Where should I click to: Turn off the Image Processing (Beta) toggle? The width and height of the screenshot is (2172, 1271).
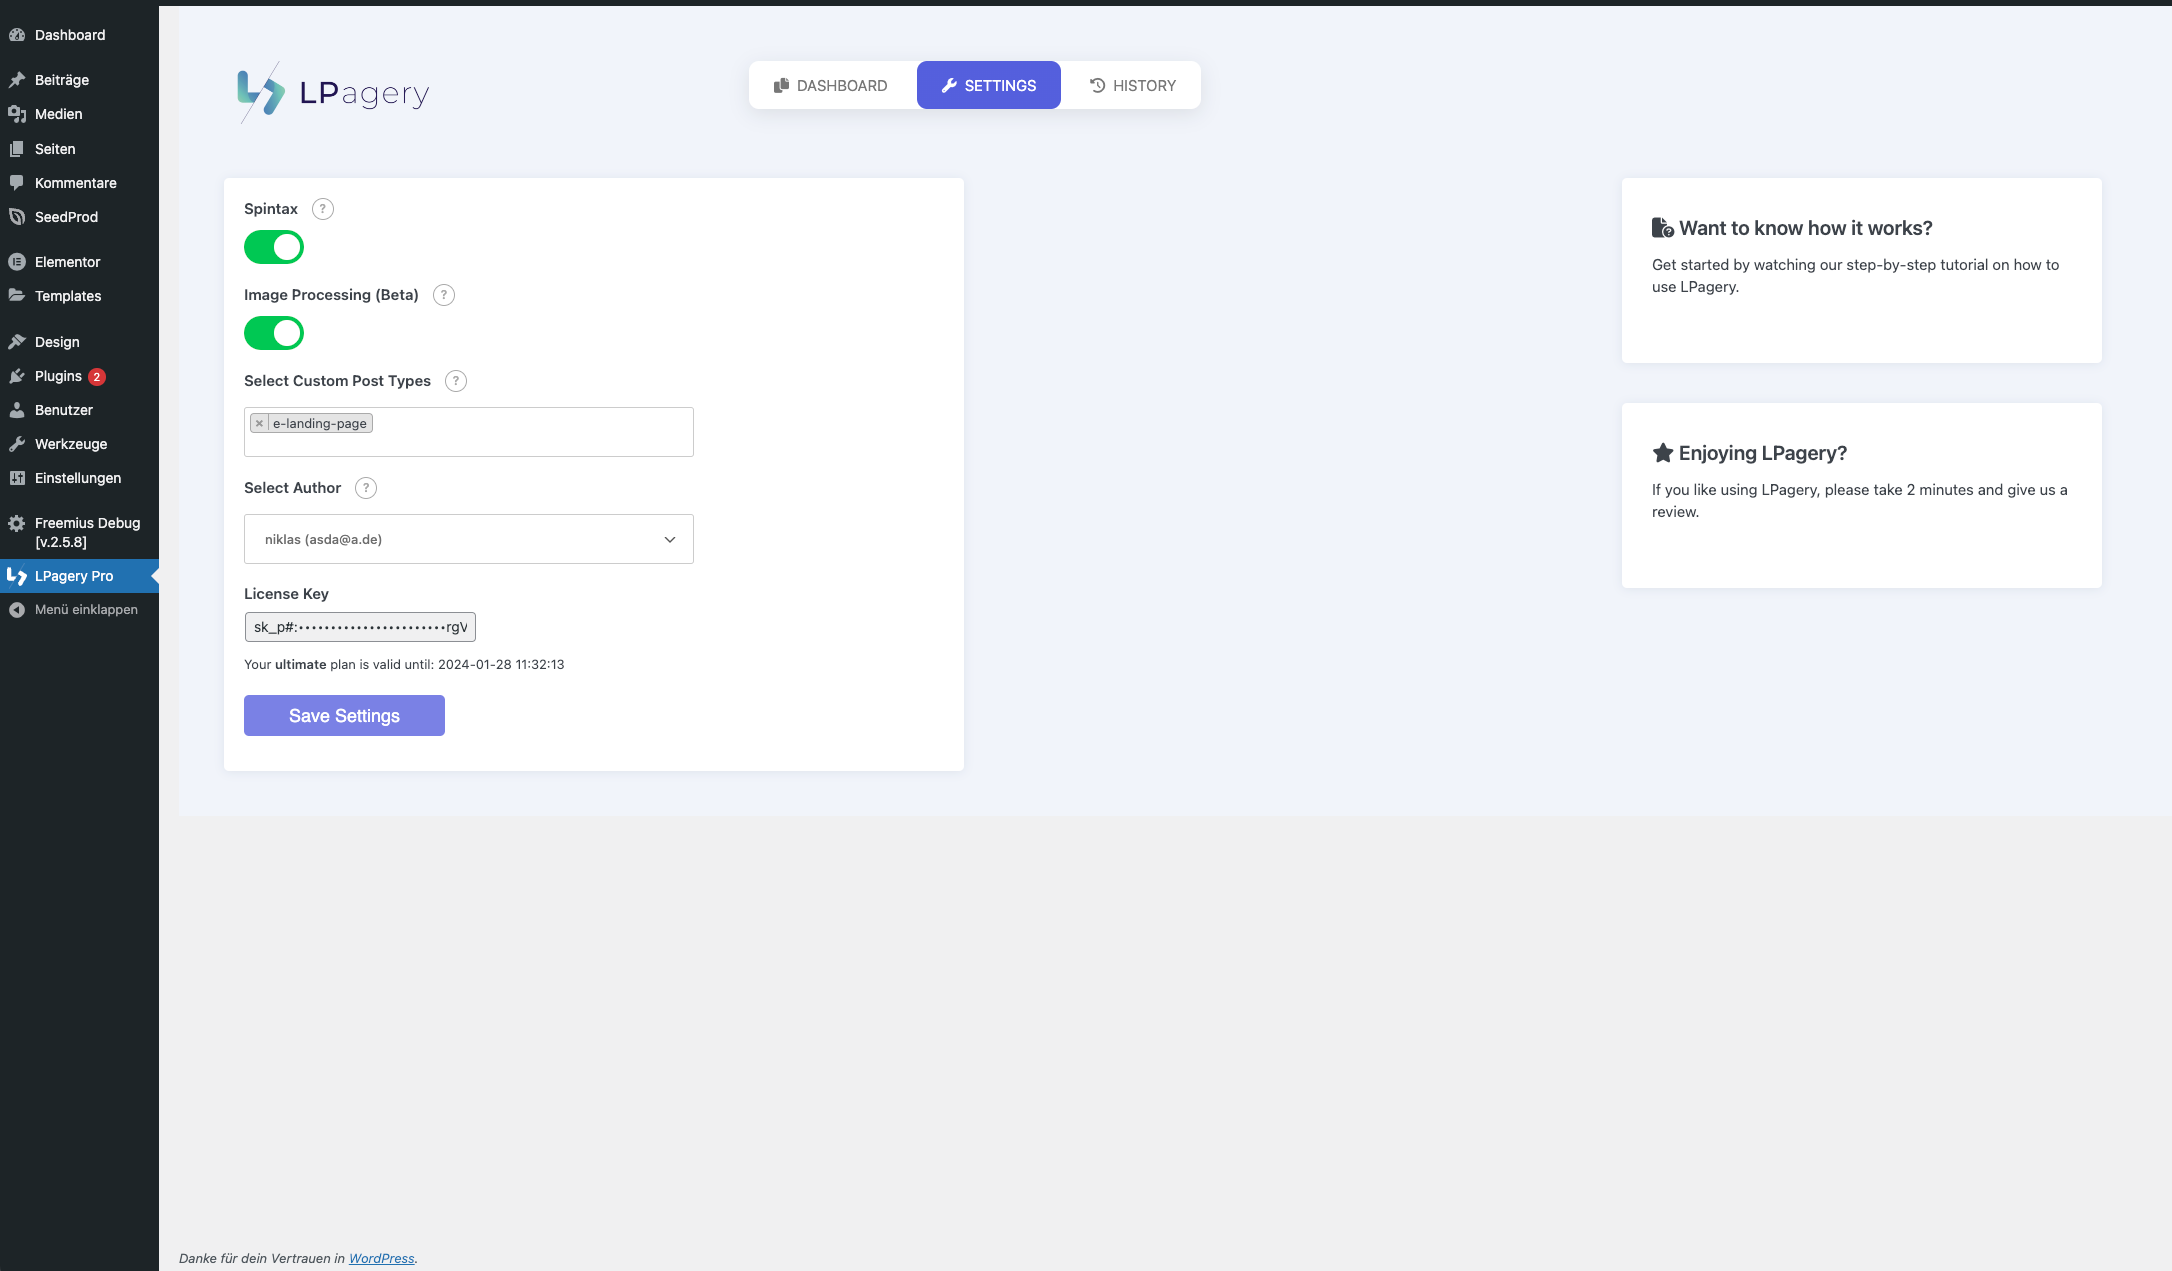click(274, 333)
